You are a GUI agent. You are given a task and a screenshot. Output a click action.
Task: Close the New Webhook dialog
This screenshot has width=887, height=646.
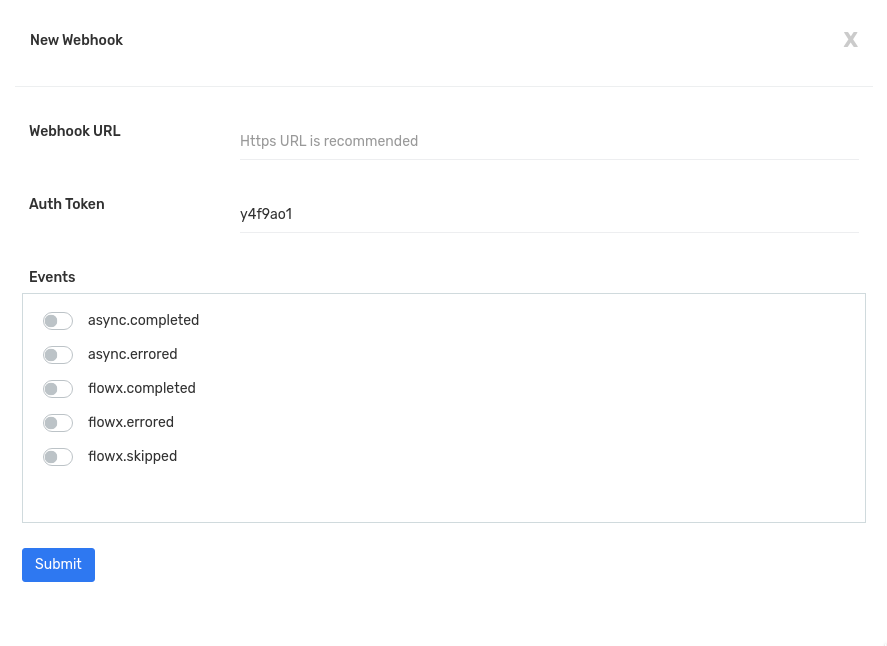coord(850,40)
